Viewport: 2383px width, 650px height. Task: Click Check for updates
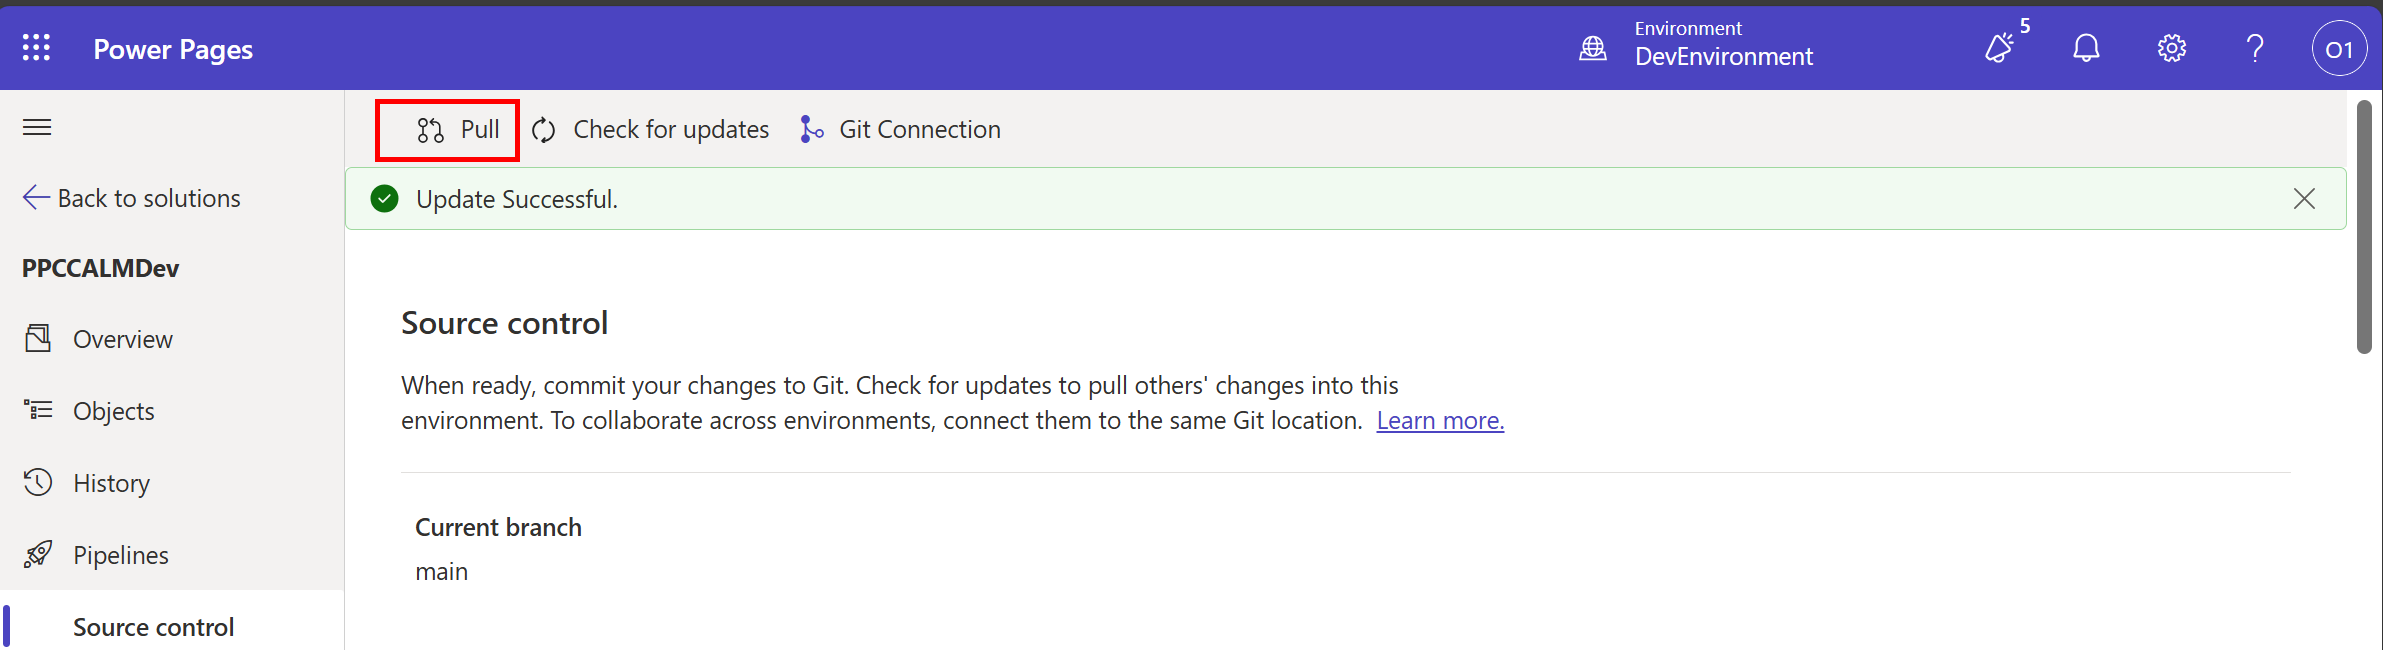pos(651,130)
